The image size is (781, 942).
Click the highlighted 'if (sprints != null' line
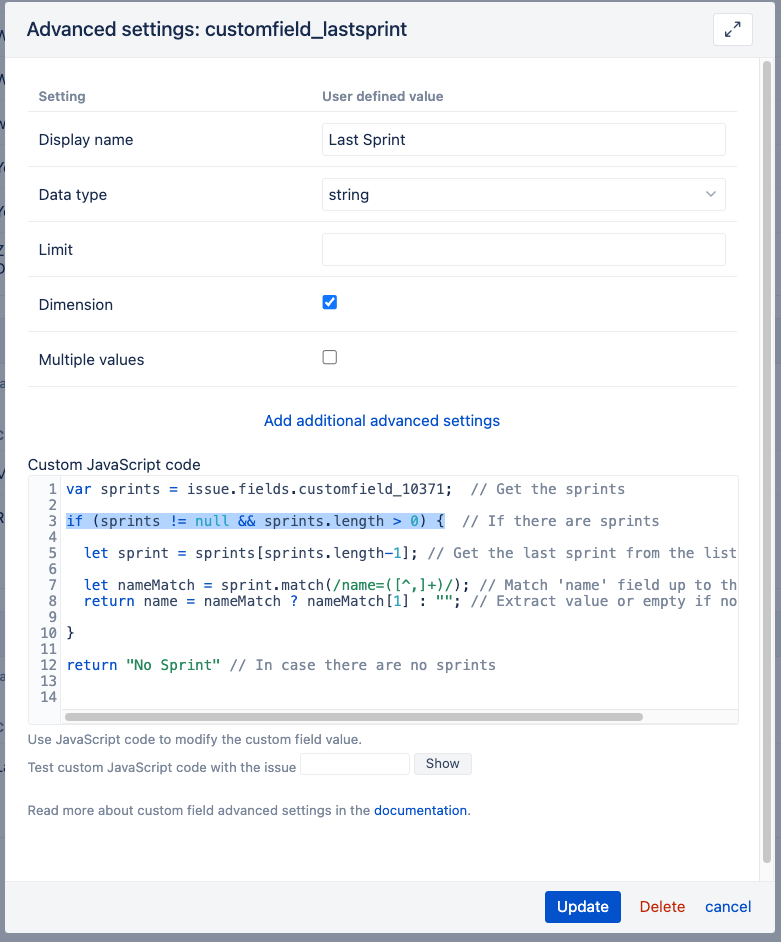tap(255, 521)
